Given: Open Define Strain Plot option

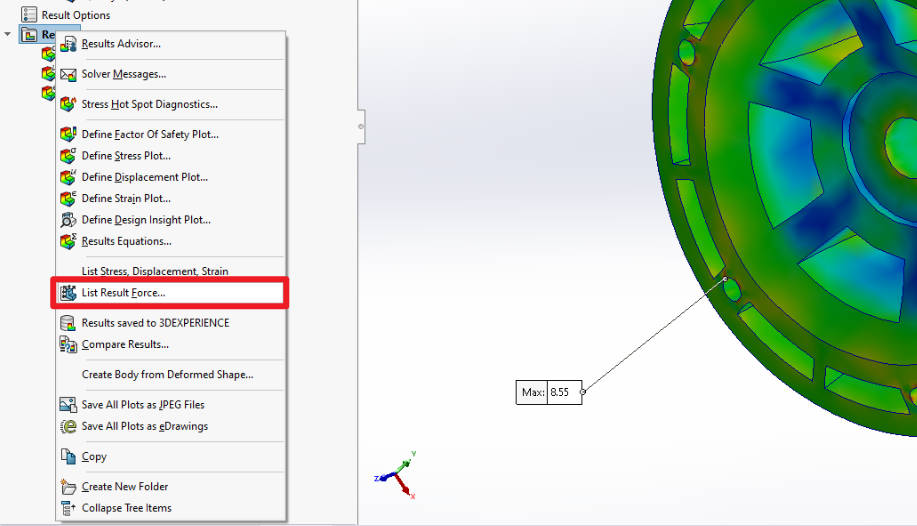Looking at the screenshot, I should [x=126, y=199].
